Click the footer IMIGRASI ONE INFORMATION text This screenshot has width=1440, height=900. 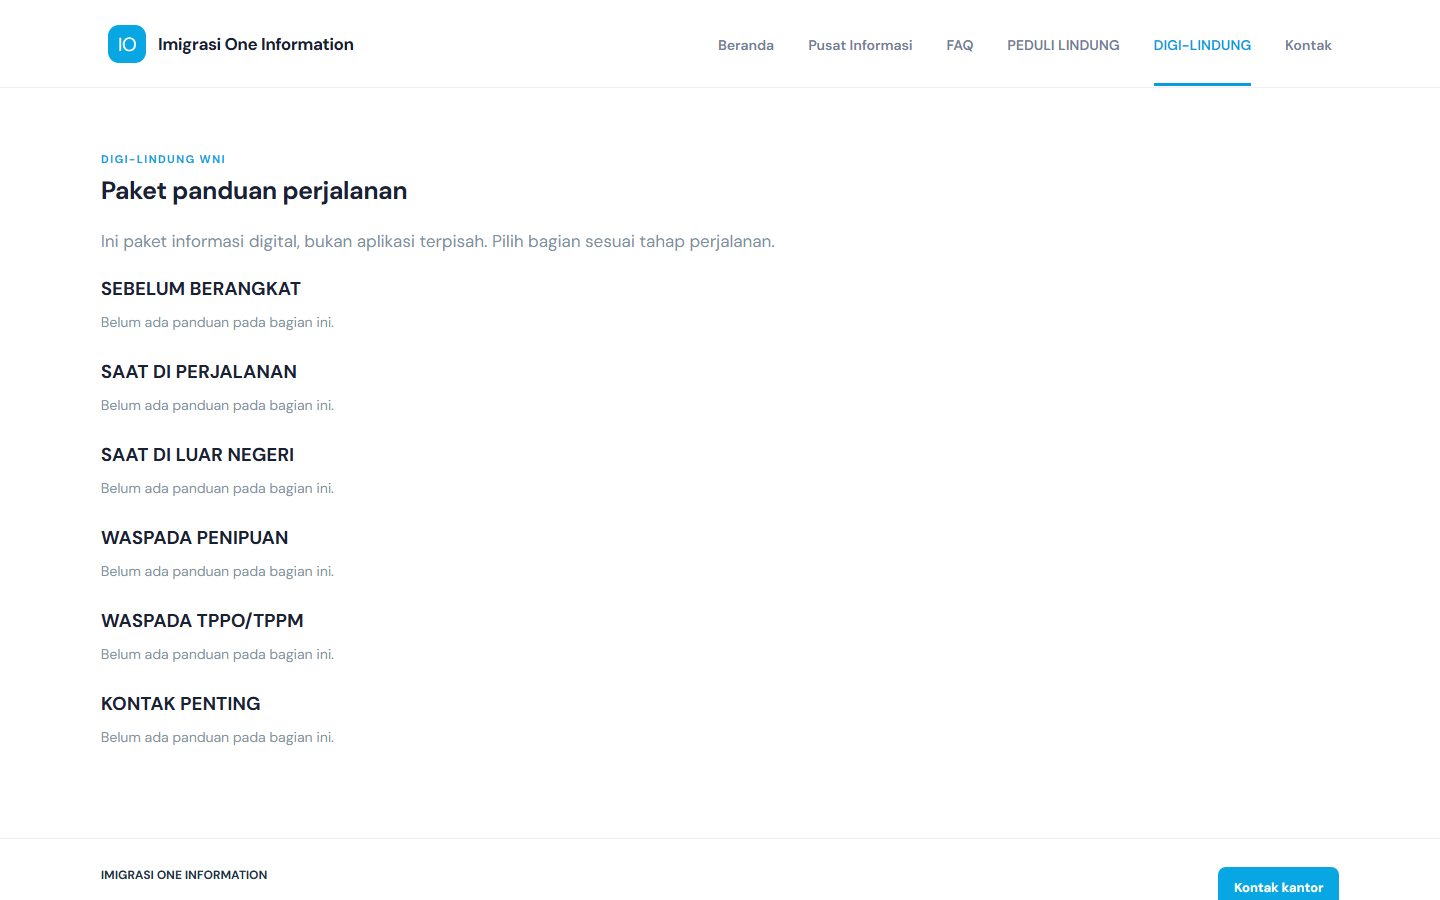pos(184,875)
